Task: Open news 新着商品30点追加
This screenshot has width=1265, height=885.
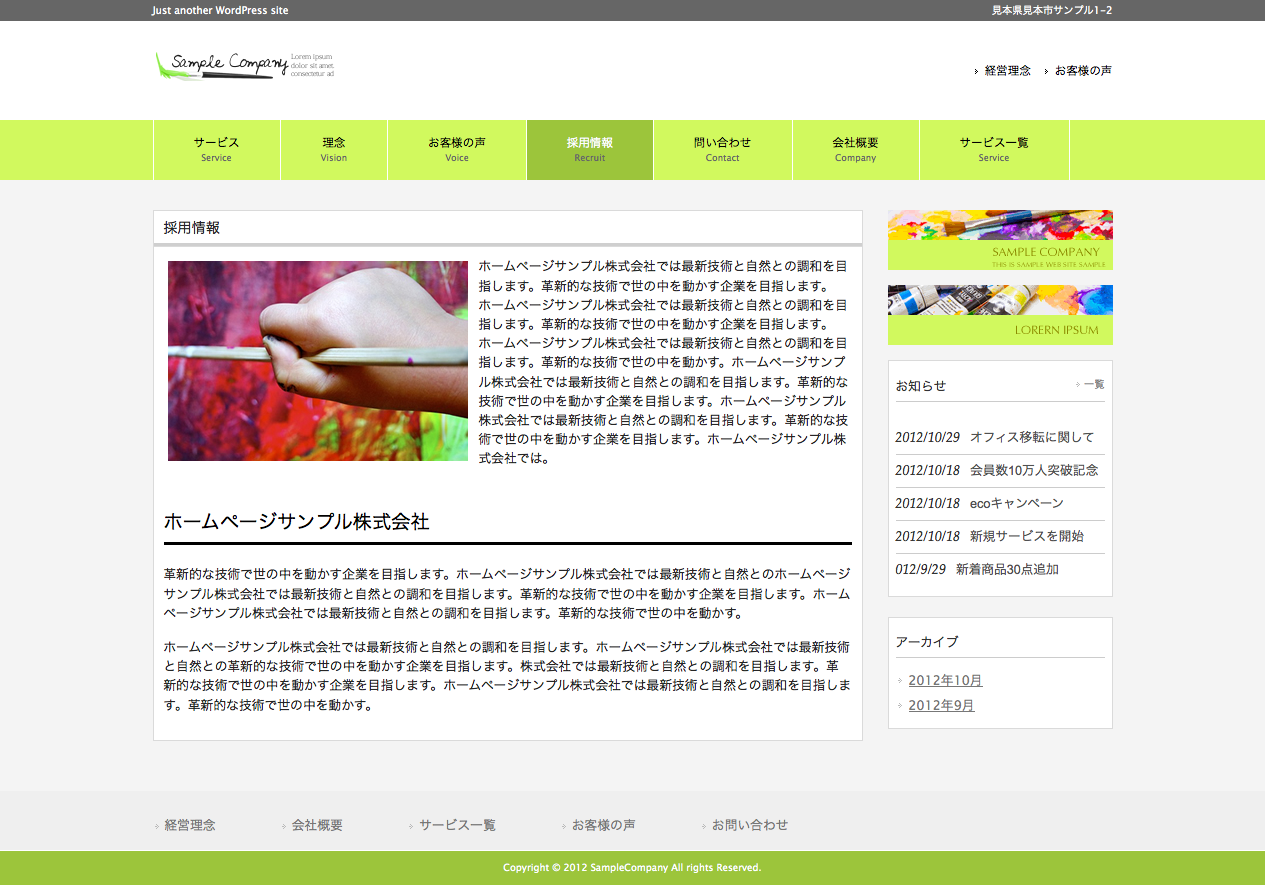Action: coord(1007,569)
